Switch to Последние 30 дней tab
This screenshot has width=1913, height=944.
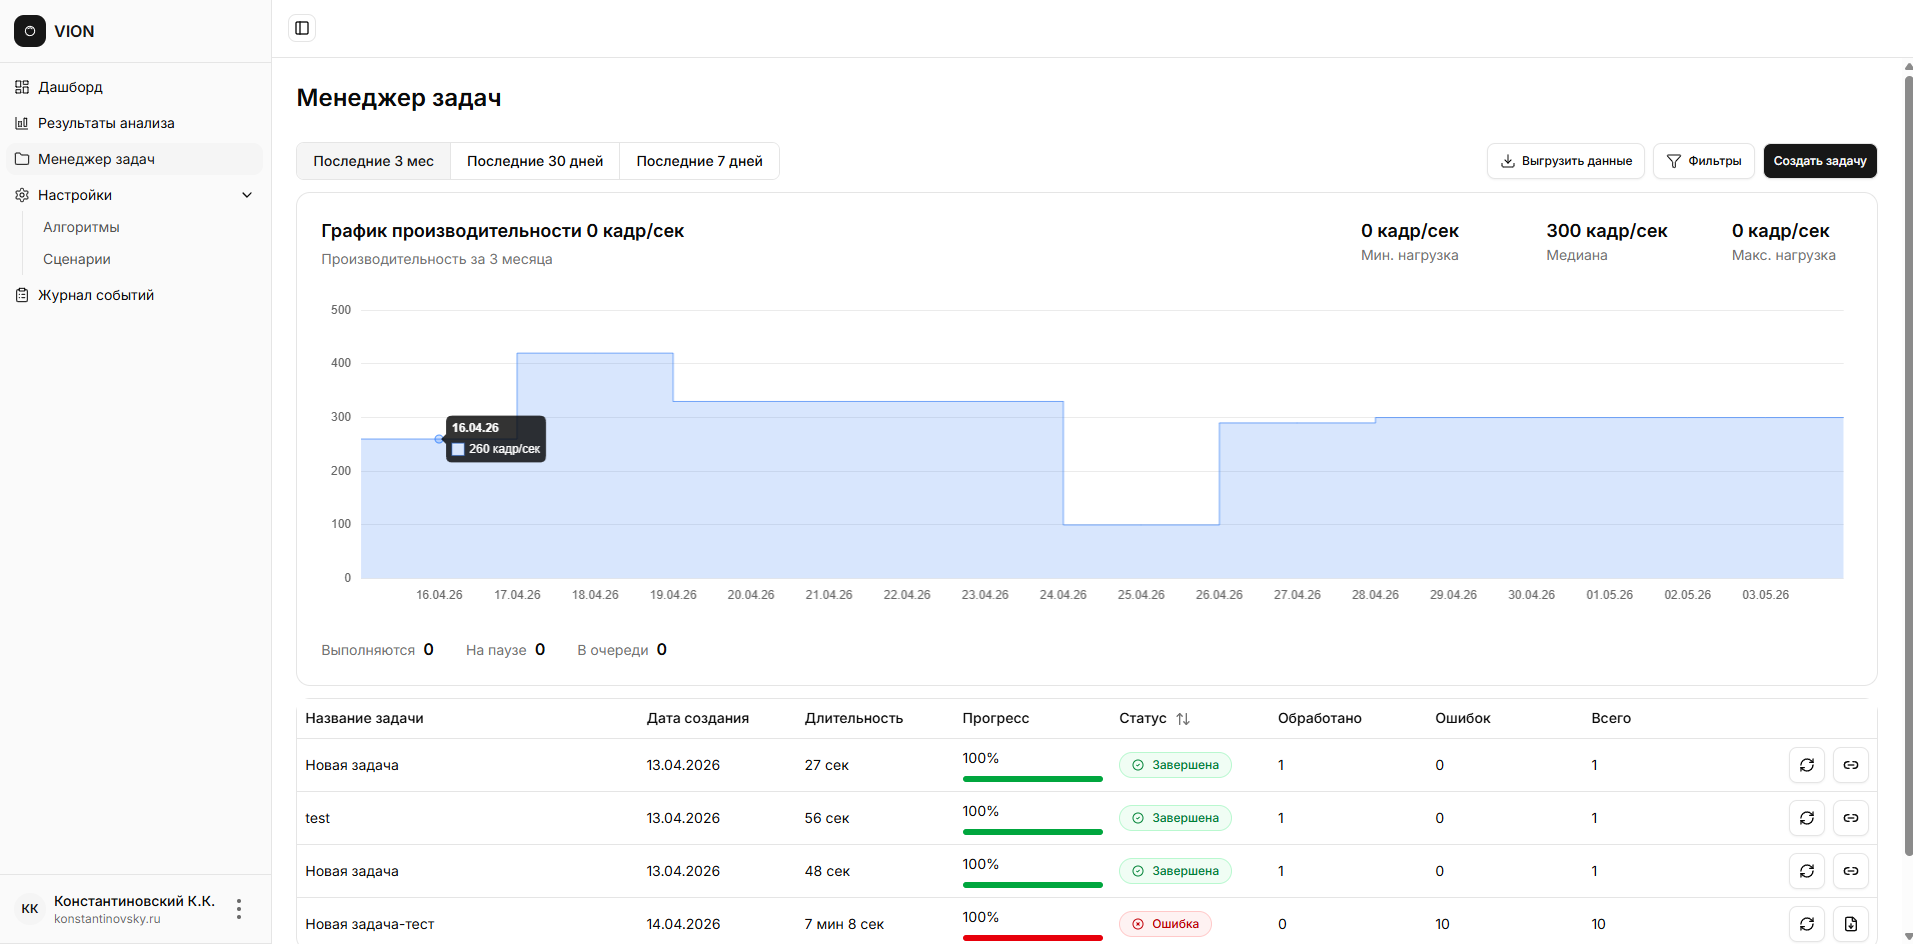[x=535, y=161]
